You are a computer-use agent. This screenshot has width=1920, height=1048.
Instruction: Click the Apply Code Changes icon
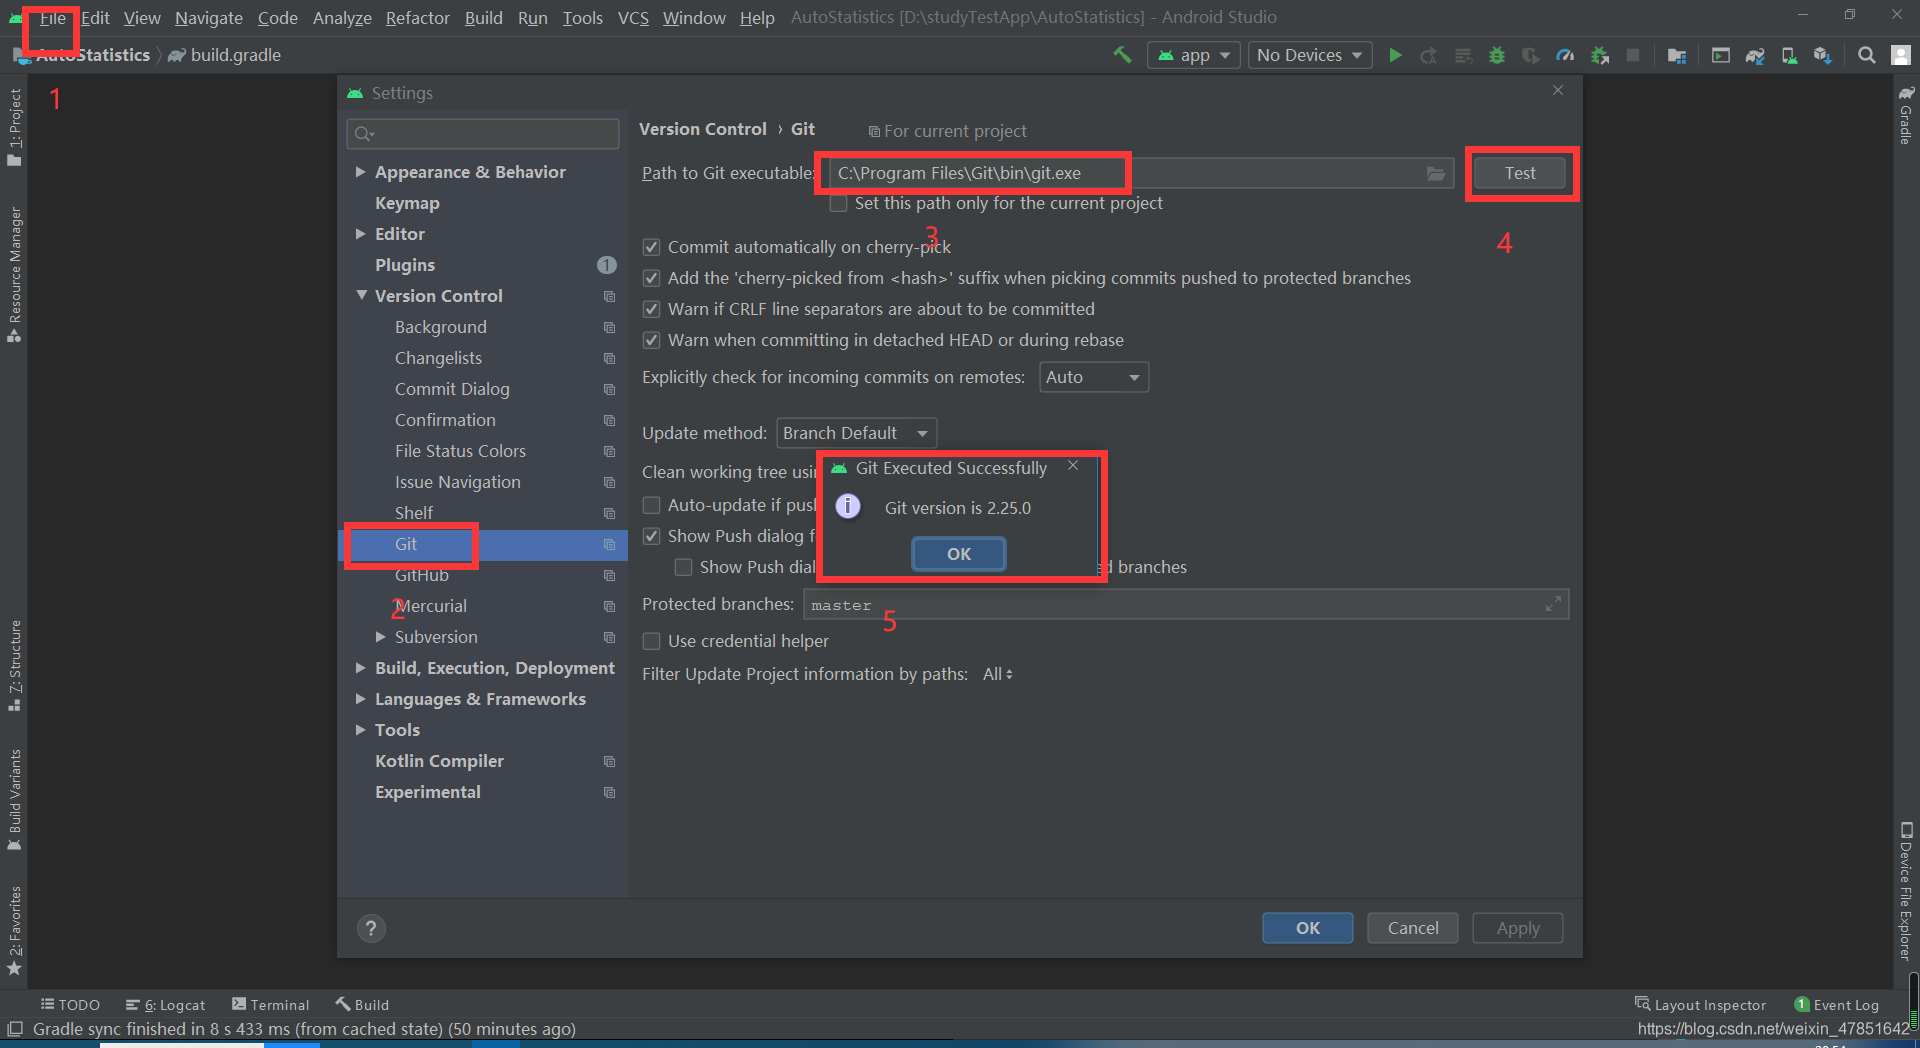(x=1463, y=55)
